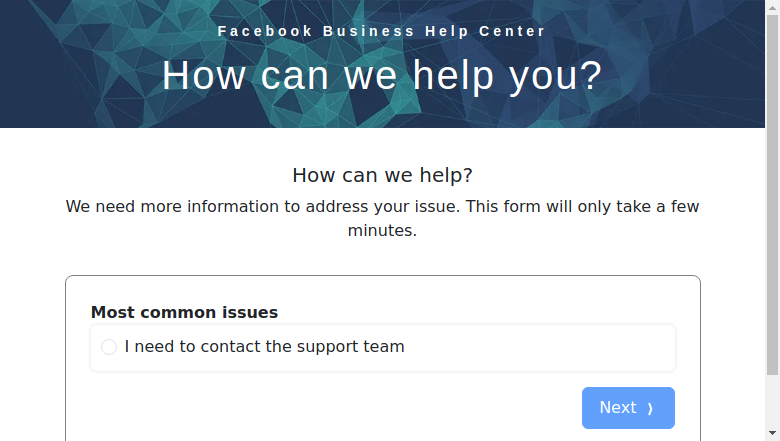This screenshot has width=780, height=441.
Task: Click the "How can we help?" subheading
Action: click(382, 176)
